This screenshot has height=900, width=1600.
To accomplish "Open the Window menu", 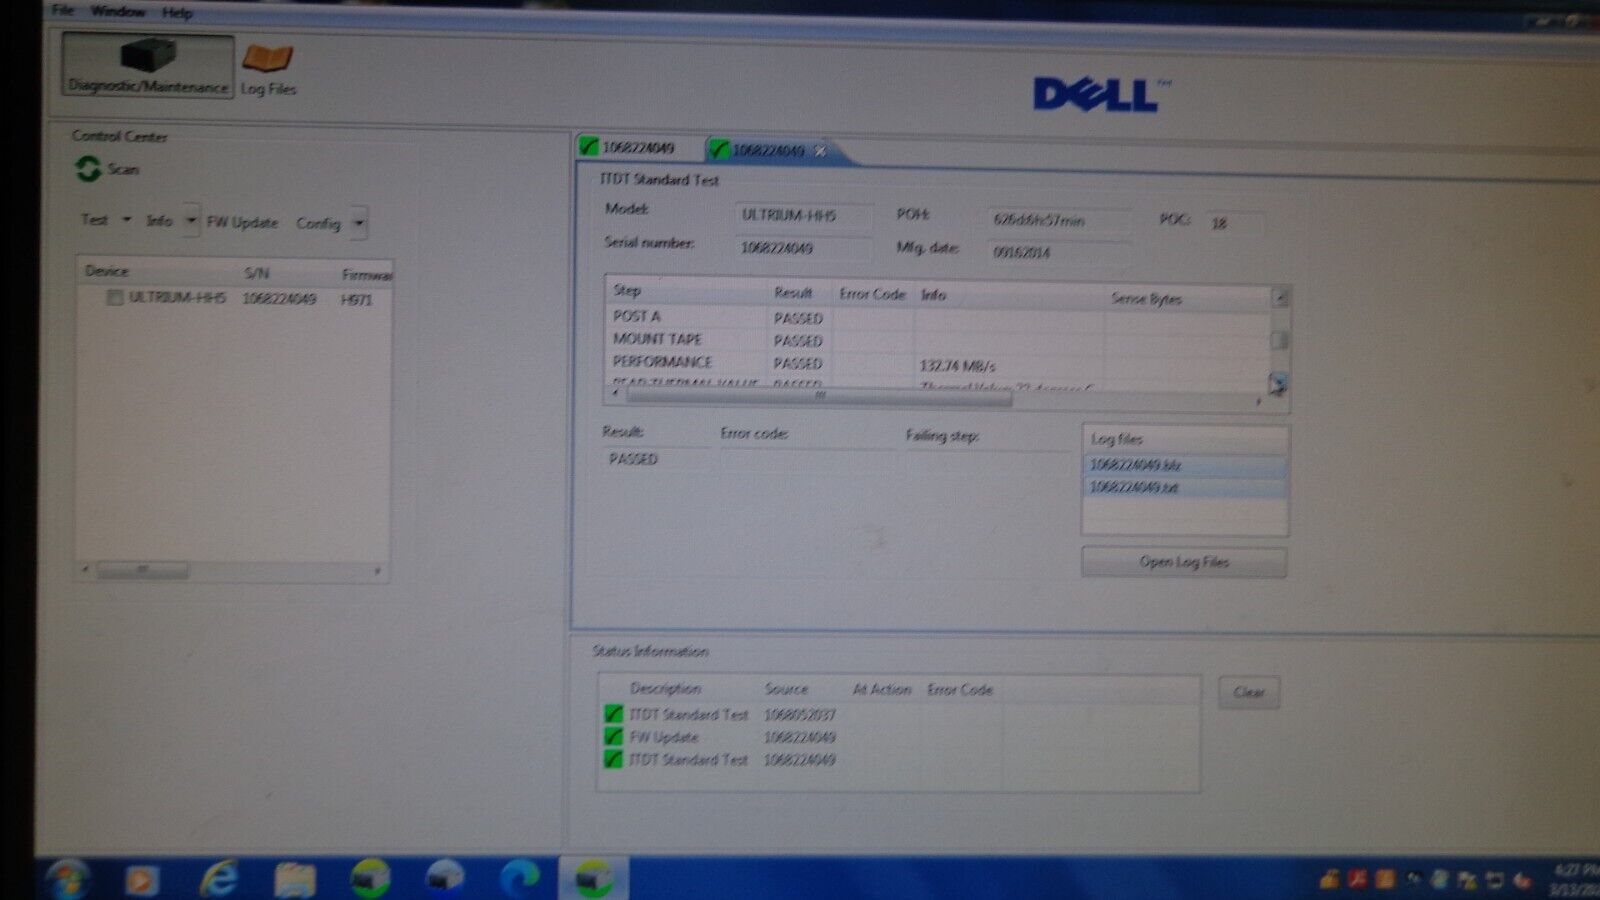I will coord(118,11).
